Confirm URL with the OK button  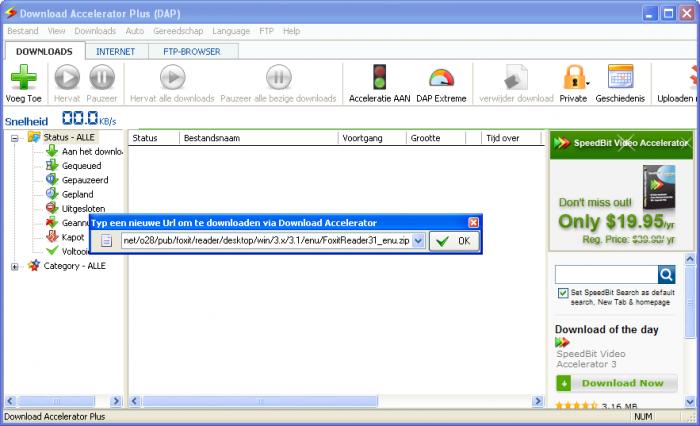pyautogui.click(x=454, y=241)
